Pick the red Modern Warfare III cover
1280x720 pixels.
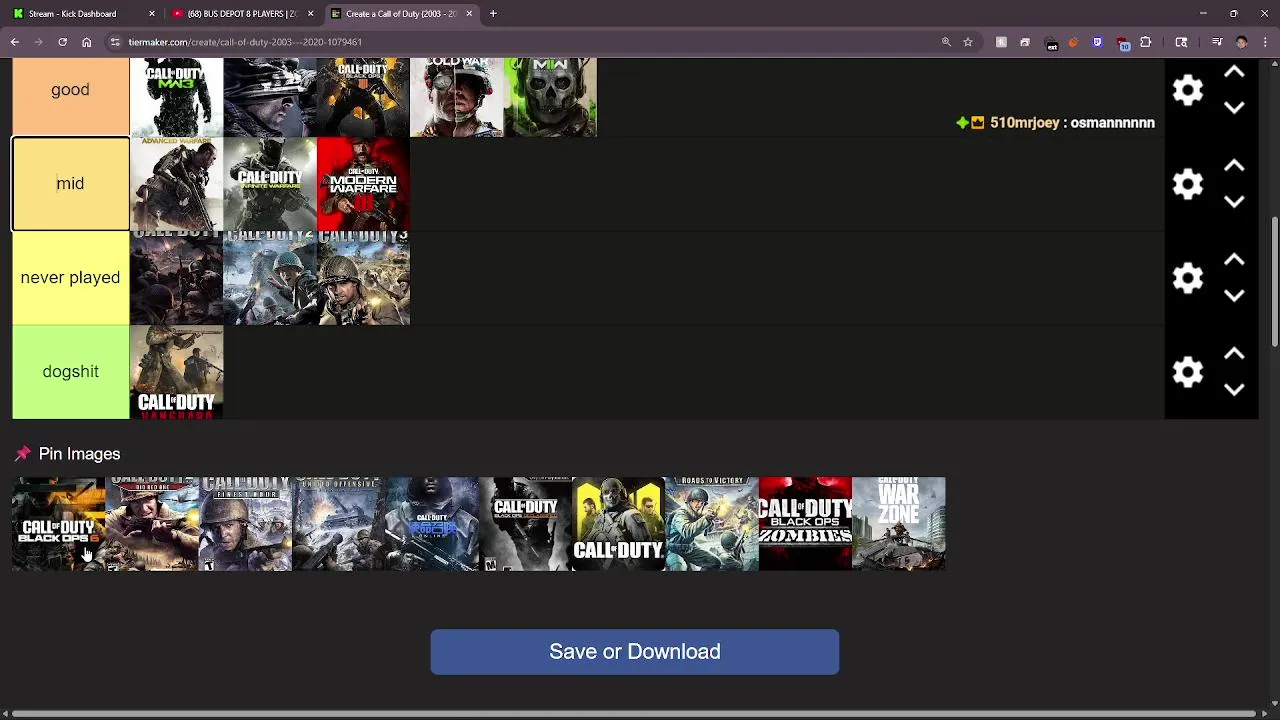point(363,184)
